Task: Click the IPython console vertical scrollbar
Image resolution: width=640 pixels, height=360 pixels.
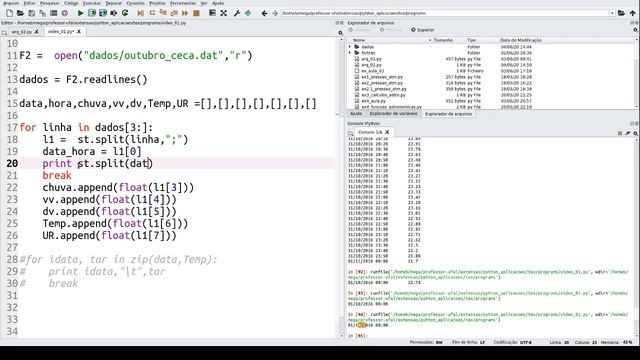Action: pyautogui.click(x=637, y=237)
